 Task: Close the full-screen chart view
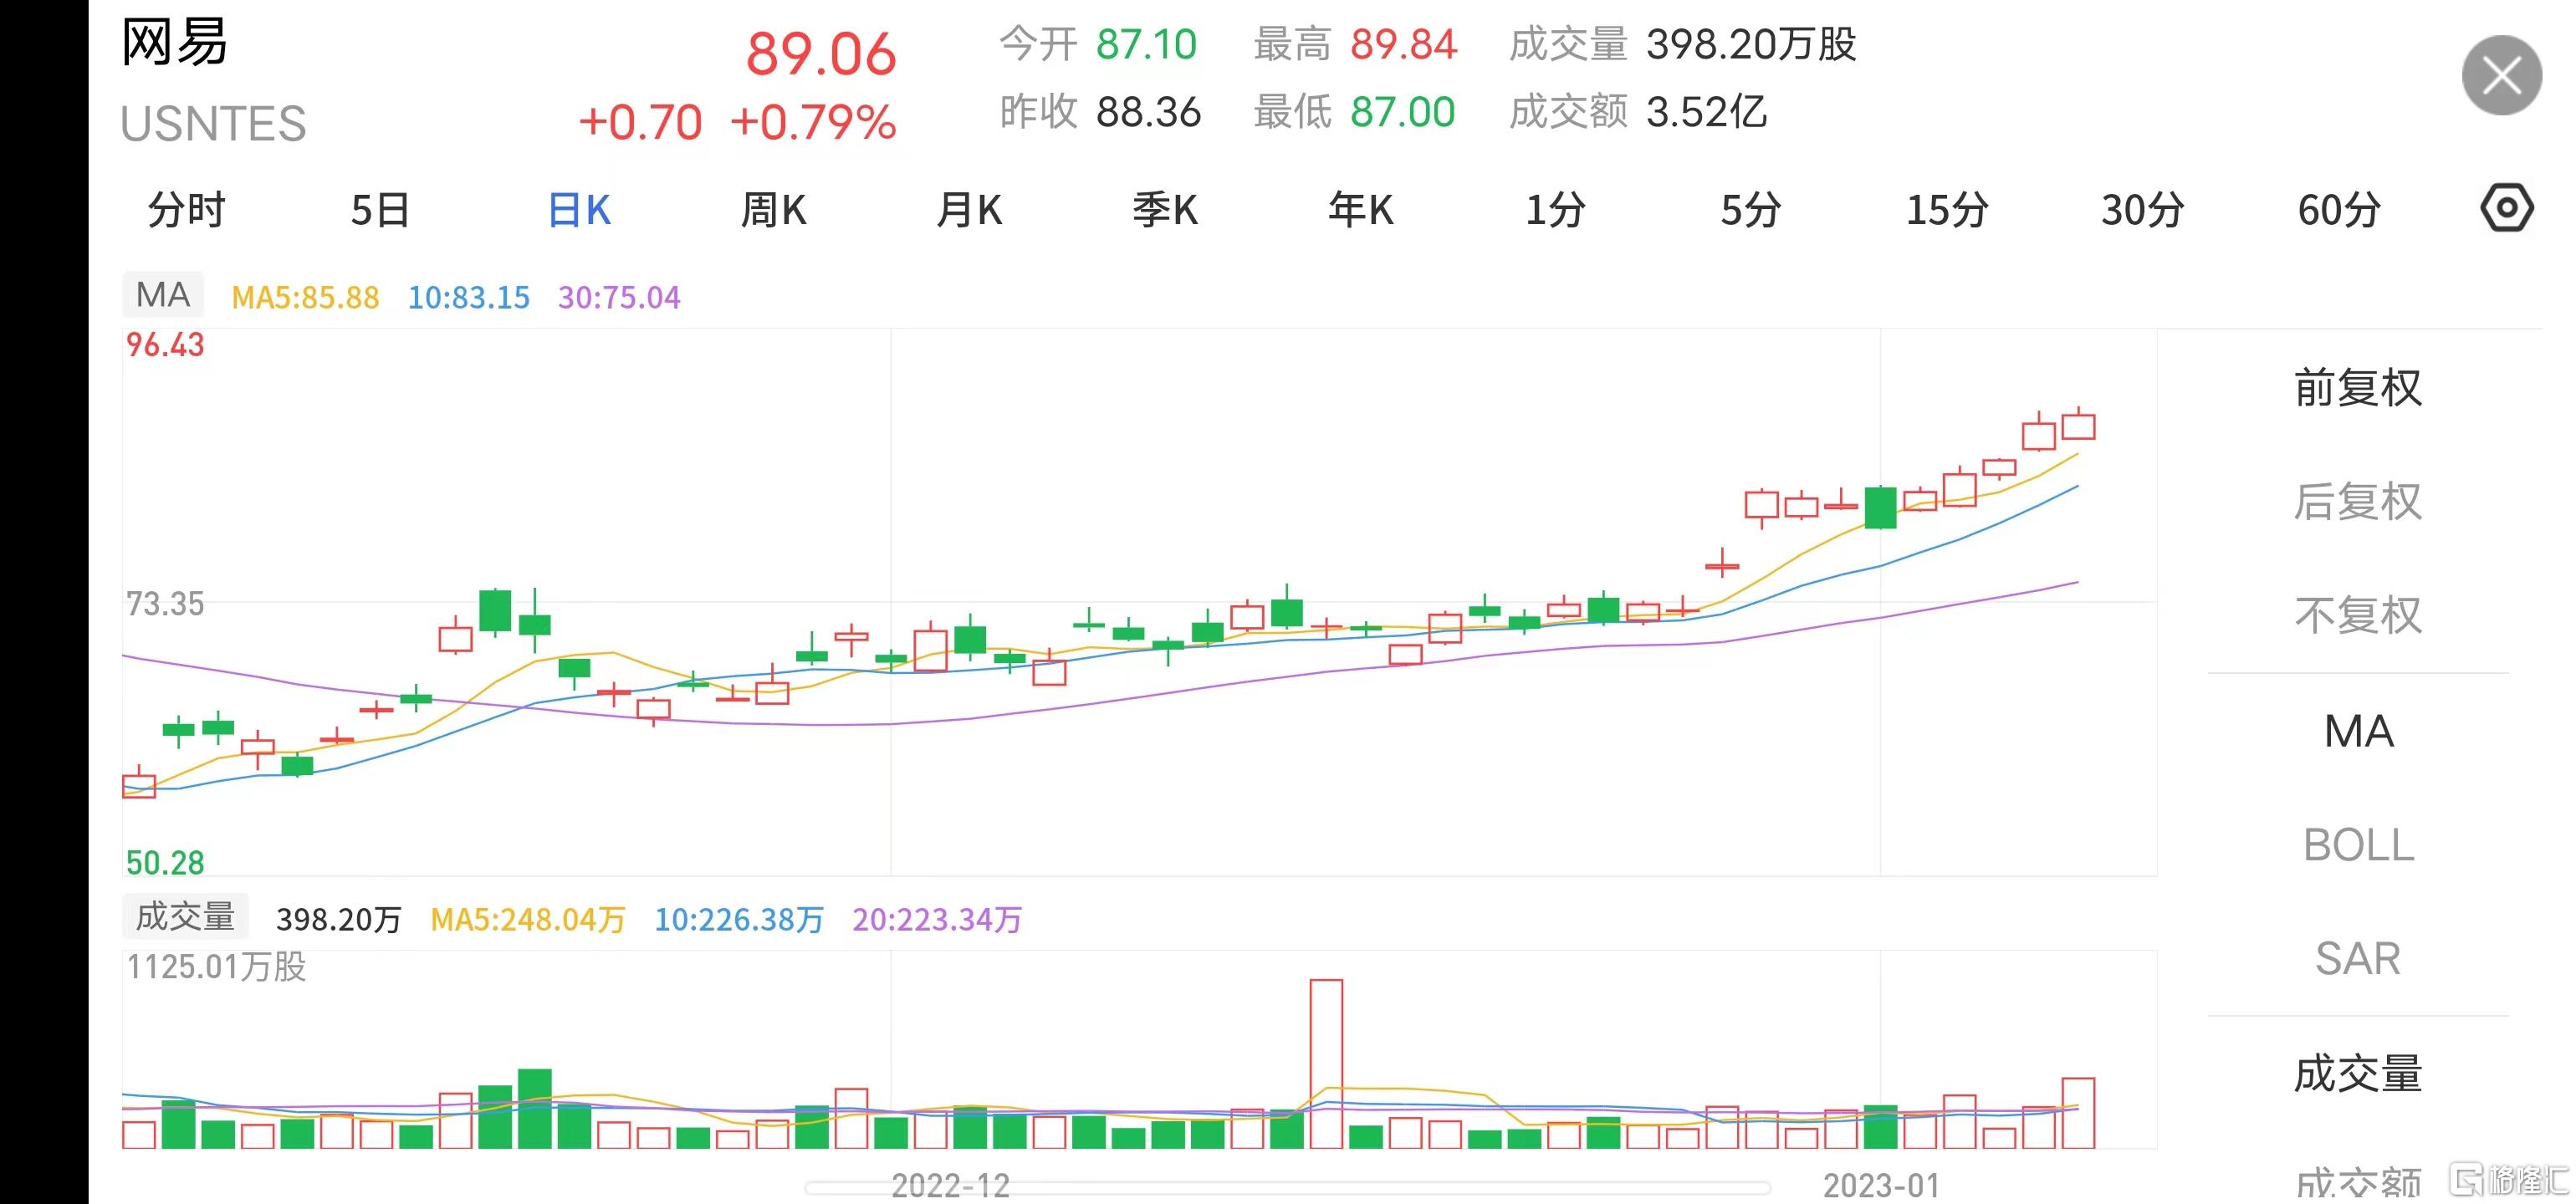[x=2501, y=76]
